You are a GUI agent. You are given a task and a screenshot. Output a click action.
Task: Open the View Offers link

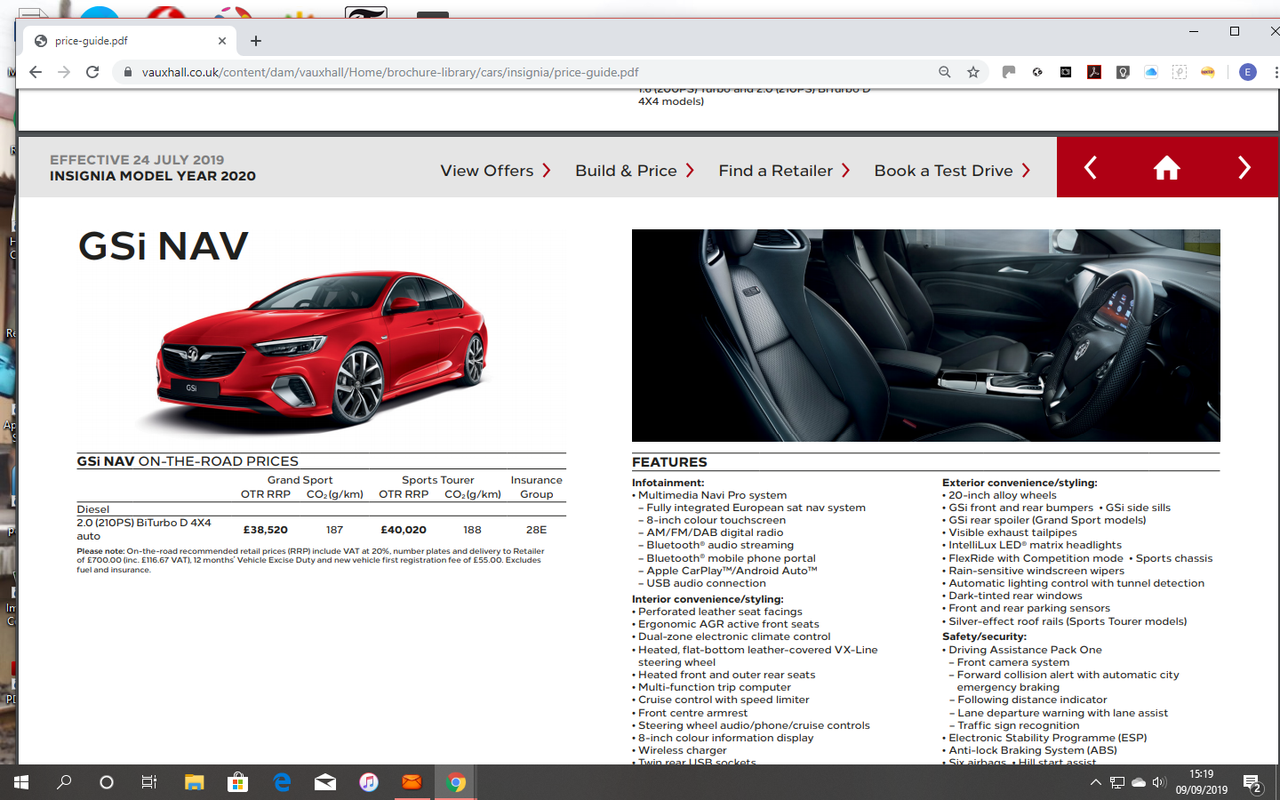coord(496,171)
